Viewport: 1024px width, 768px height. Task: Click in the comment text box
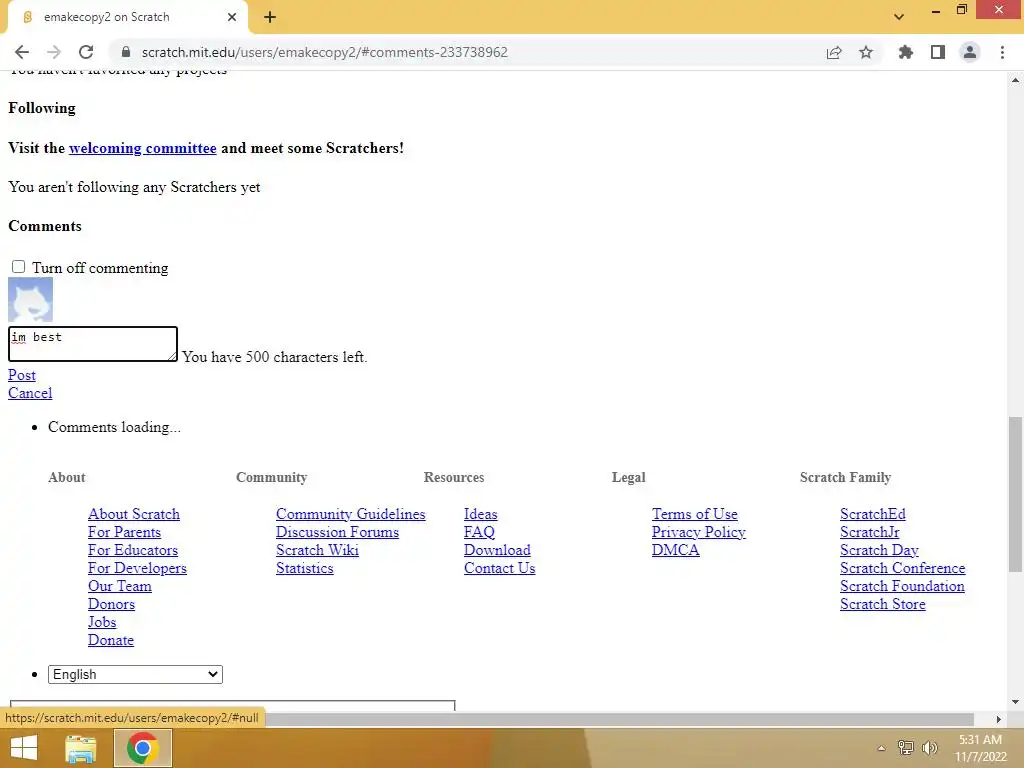(93, 344)
